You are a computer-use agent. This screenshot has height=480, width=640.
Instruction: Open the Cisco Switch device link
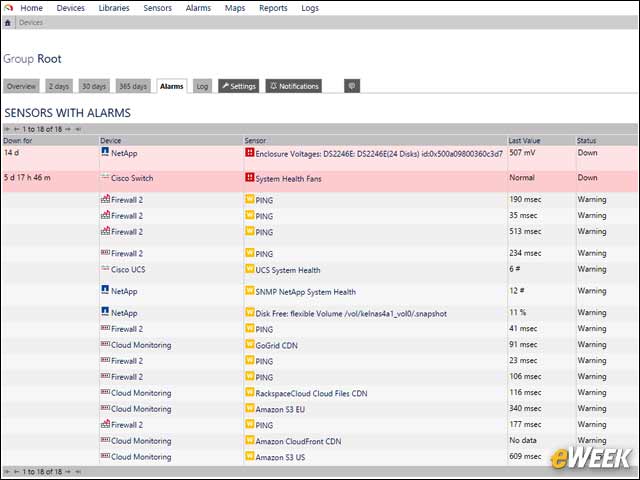click(132, 178)
